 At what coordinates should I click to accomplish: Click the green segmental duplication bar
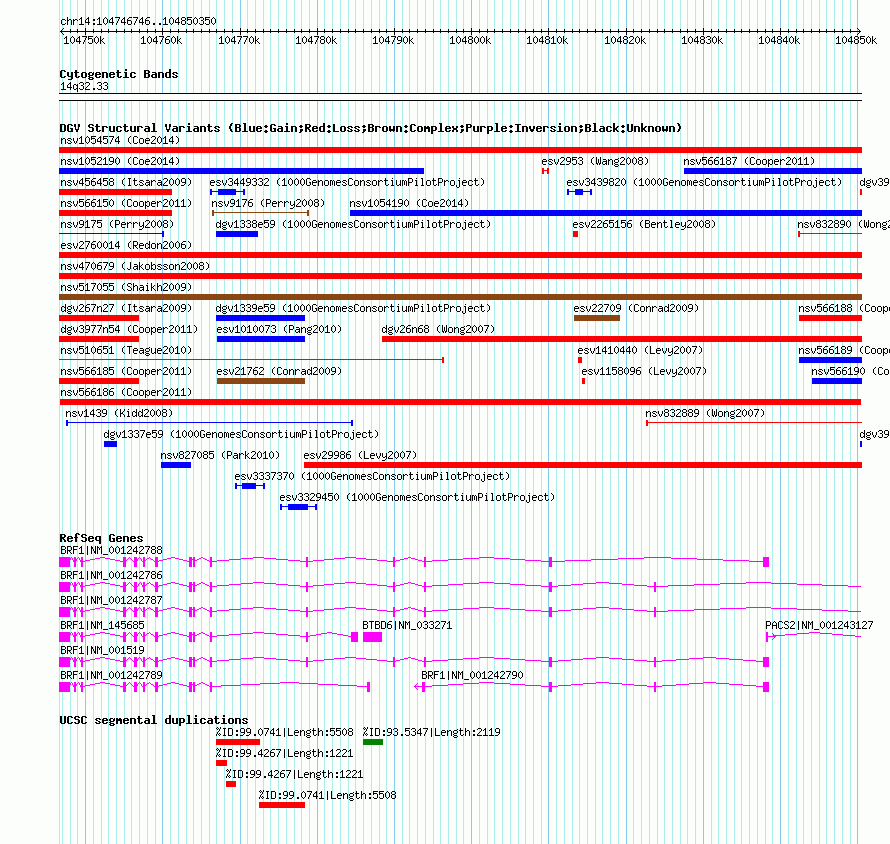(373, 742)
